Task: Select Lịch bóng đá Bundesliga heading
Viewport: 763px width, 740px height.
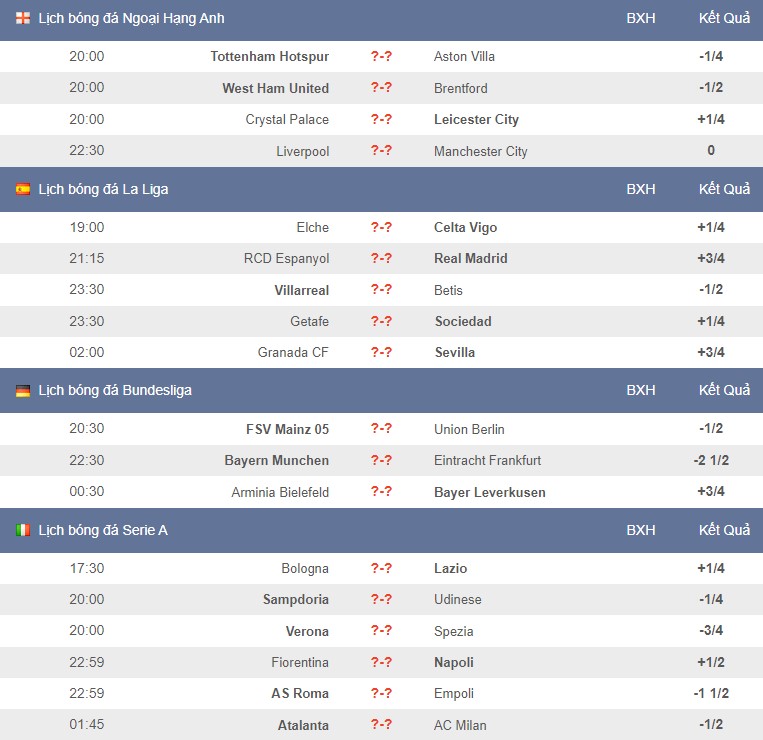Action: tap(115, 391)
